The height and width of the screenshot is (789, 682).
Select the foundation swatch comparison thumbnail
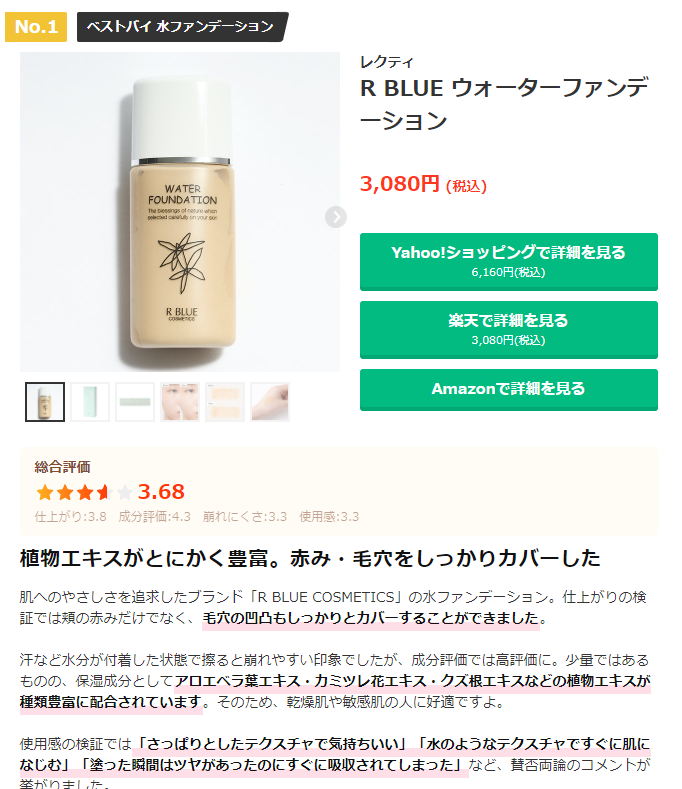click(x=224, y=402)
